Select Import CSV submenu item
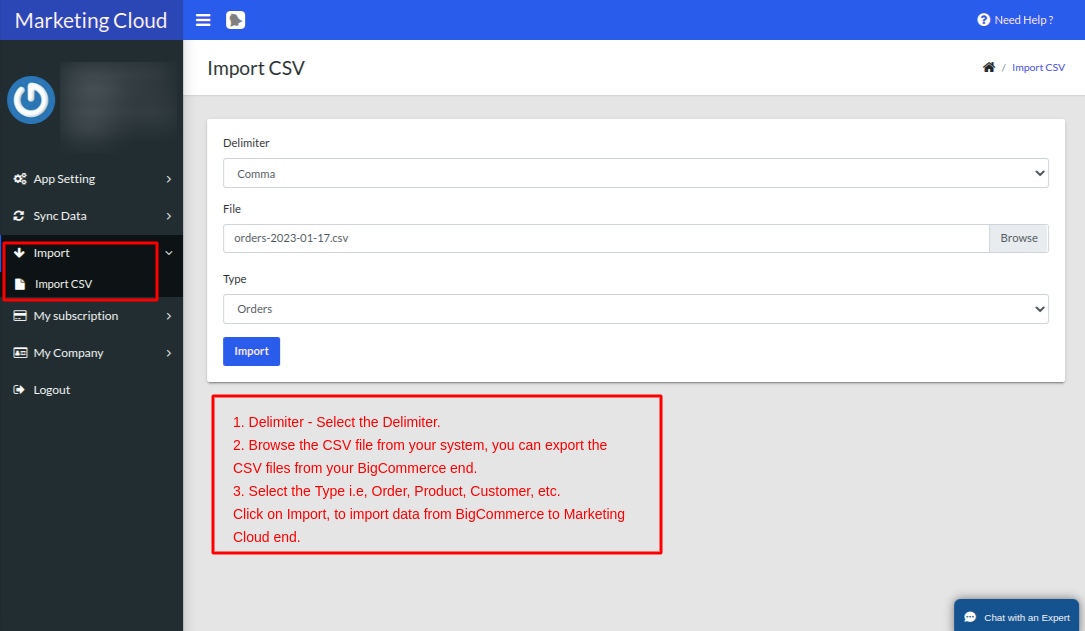 pyautogui.click(x=91, y=284)
